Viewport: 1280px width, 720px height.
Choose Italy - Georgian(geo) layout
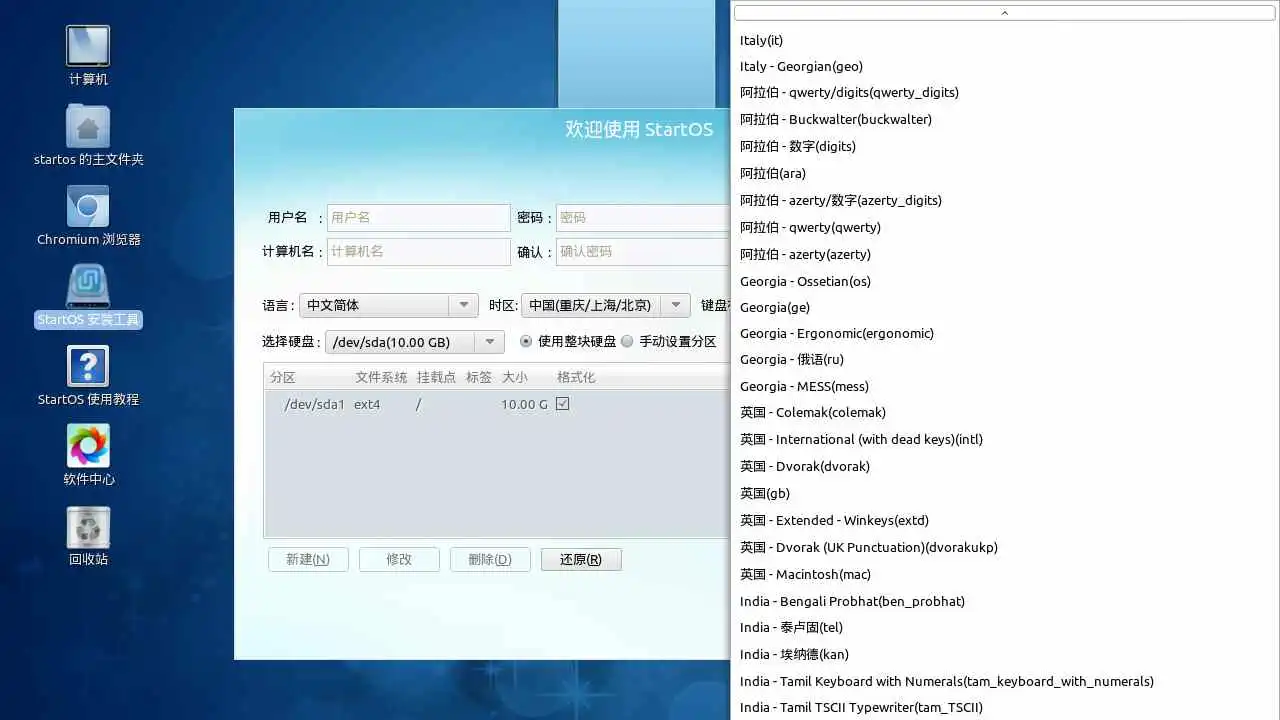(x=1005, y=66)
